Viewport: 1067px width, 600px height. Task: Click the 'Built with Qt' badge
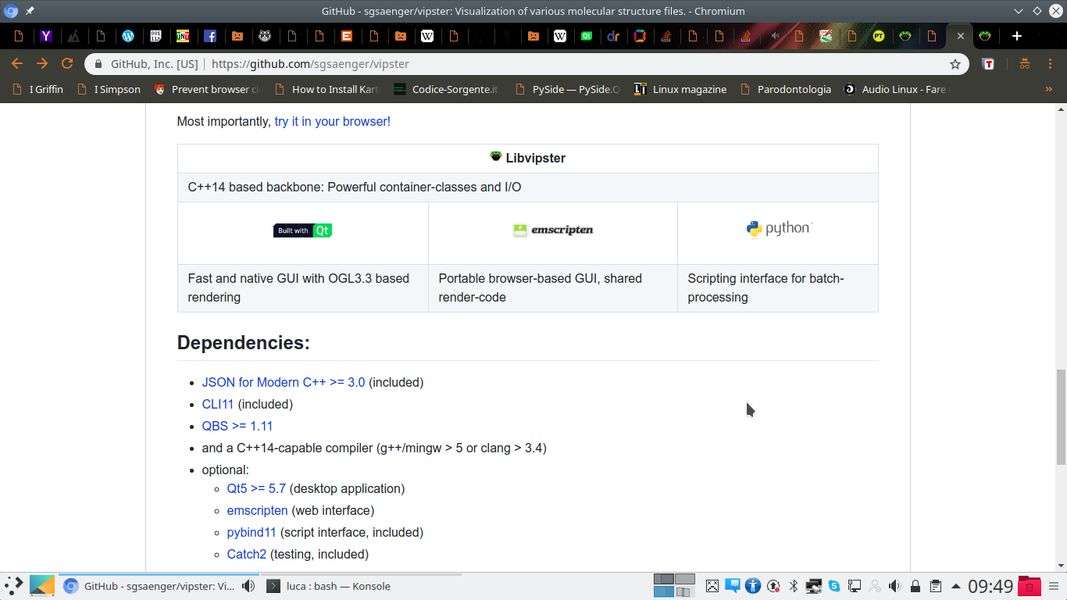(x=303, y=230)
